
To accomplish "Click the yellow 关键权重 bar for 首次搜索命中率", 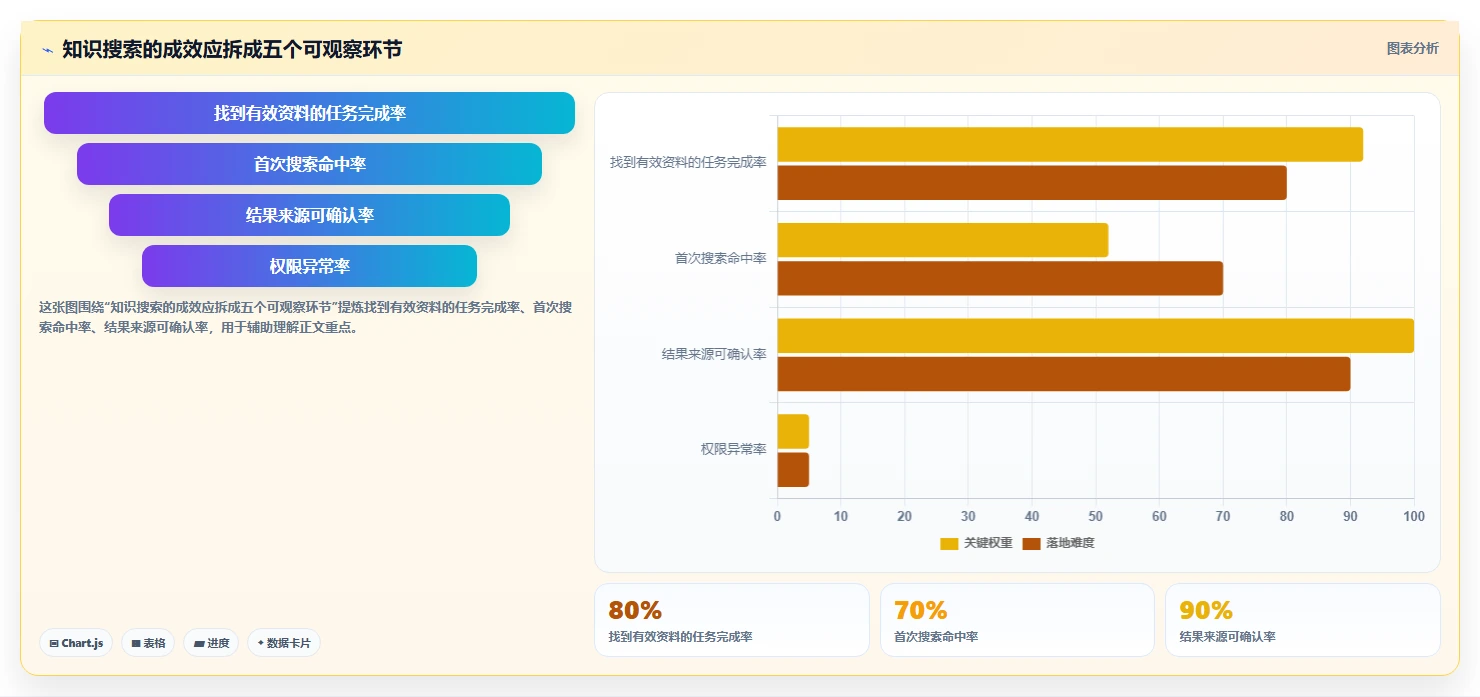I will [x=943, y=240].
